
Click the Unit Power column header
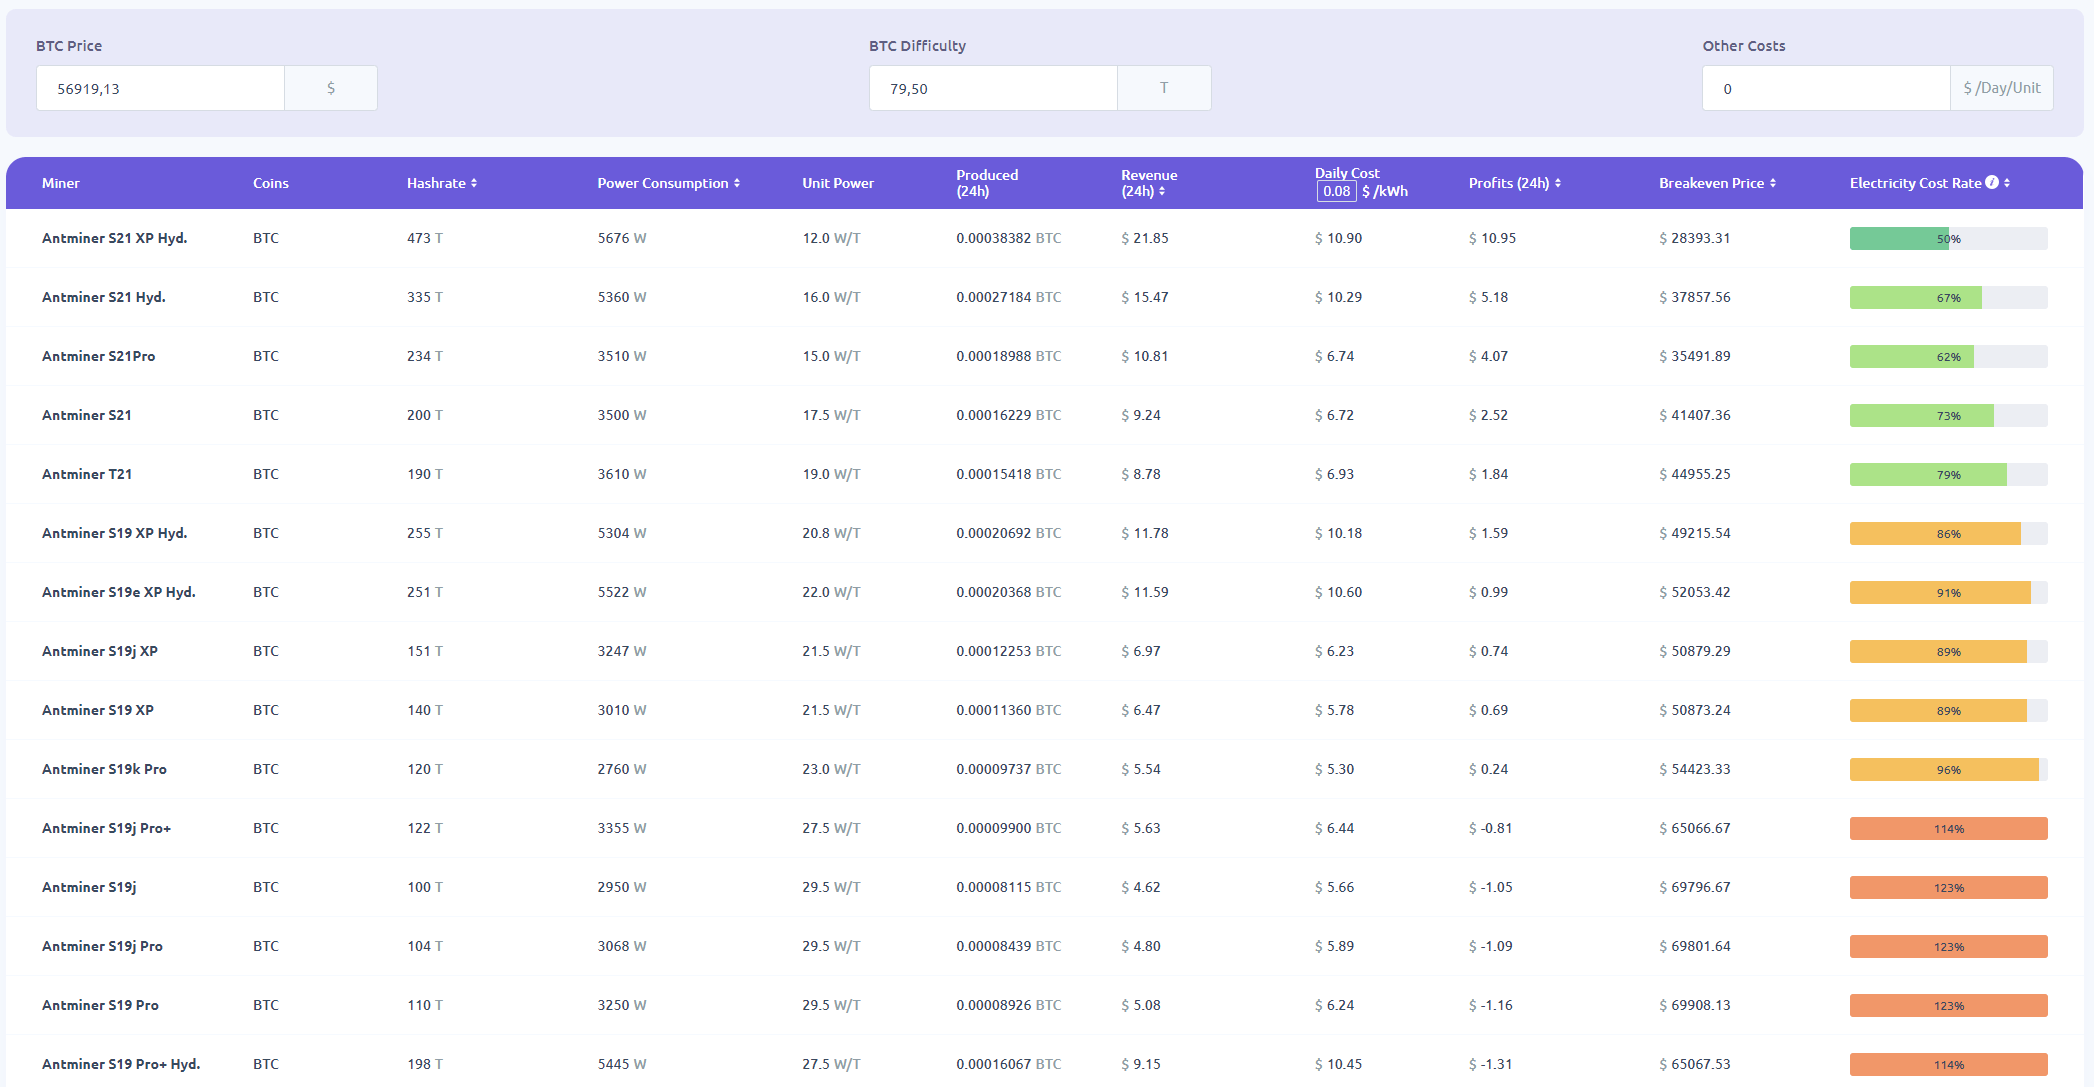click(838, 183)
